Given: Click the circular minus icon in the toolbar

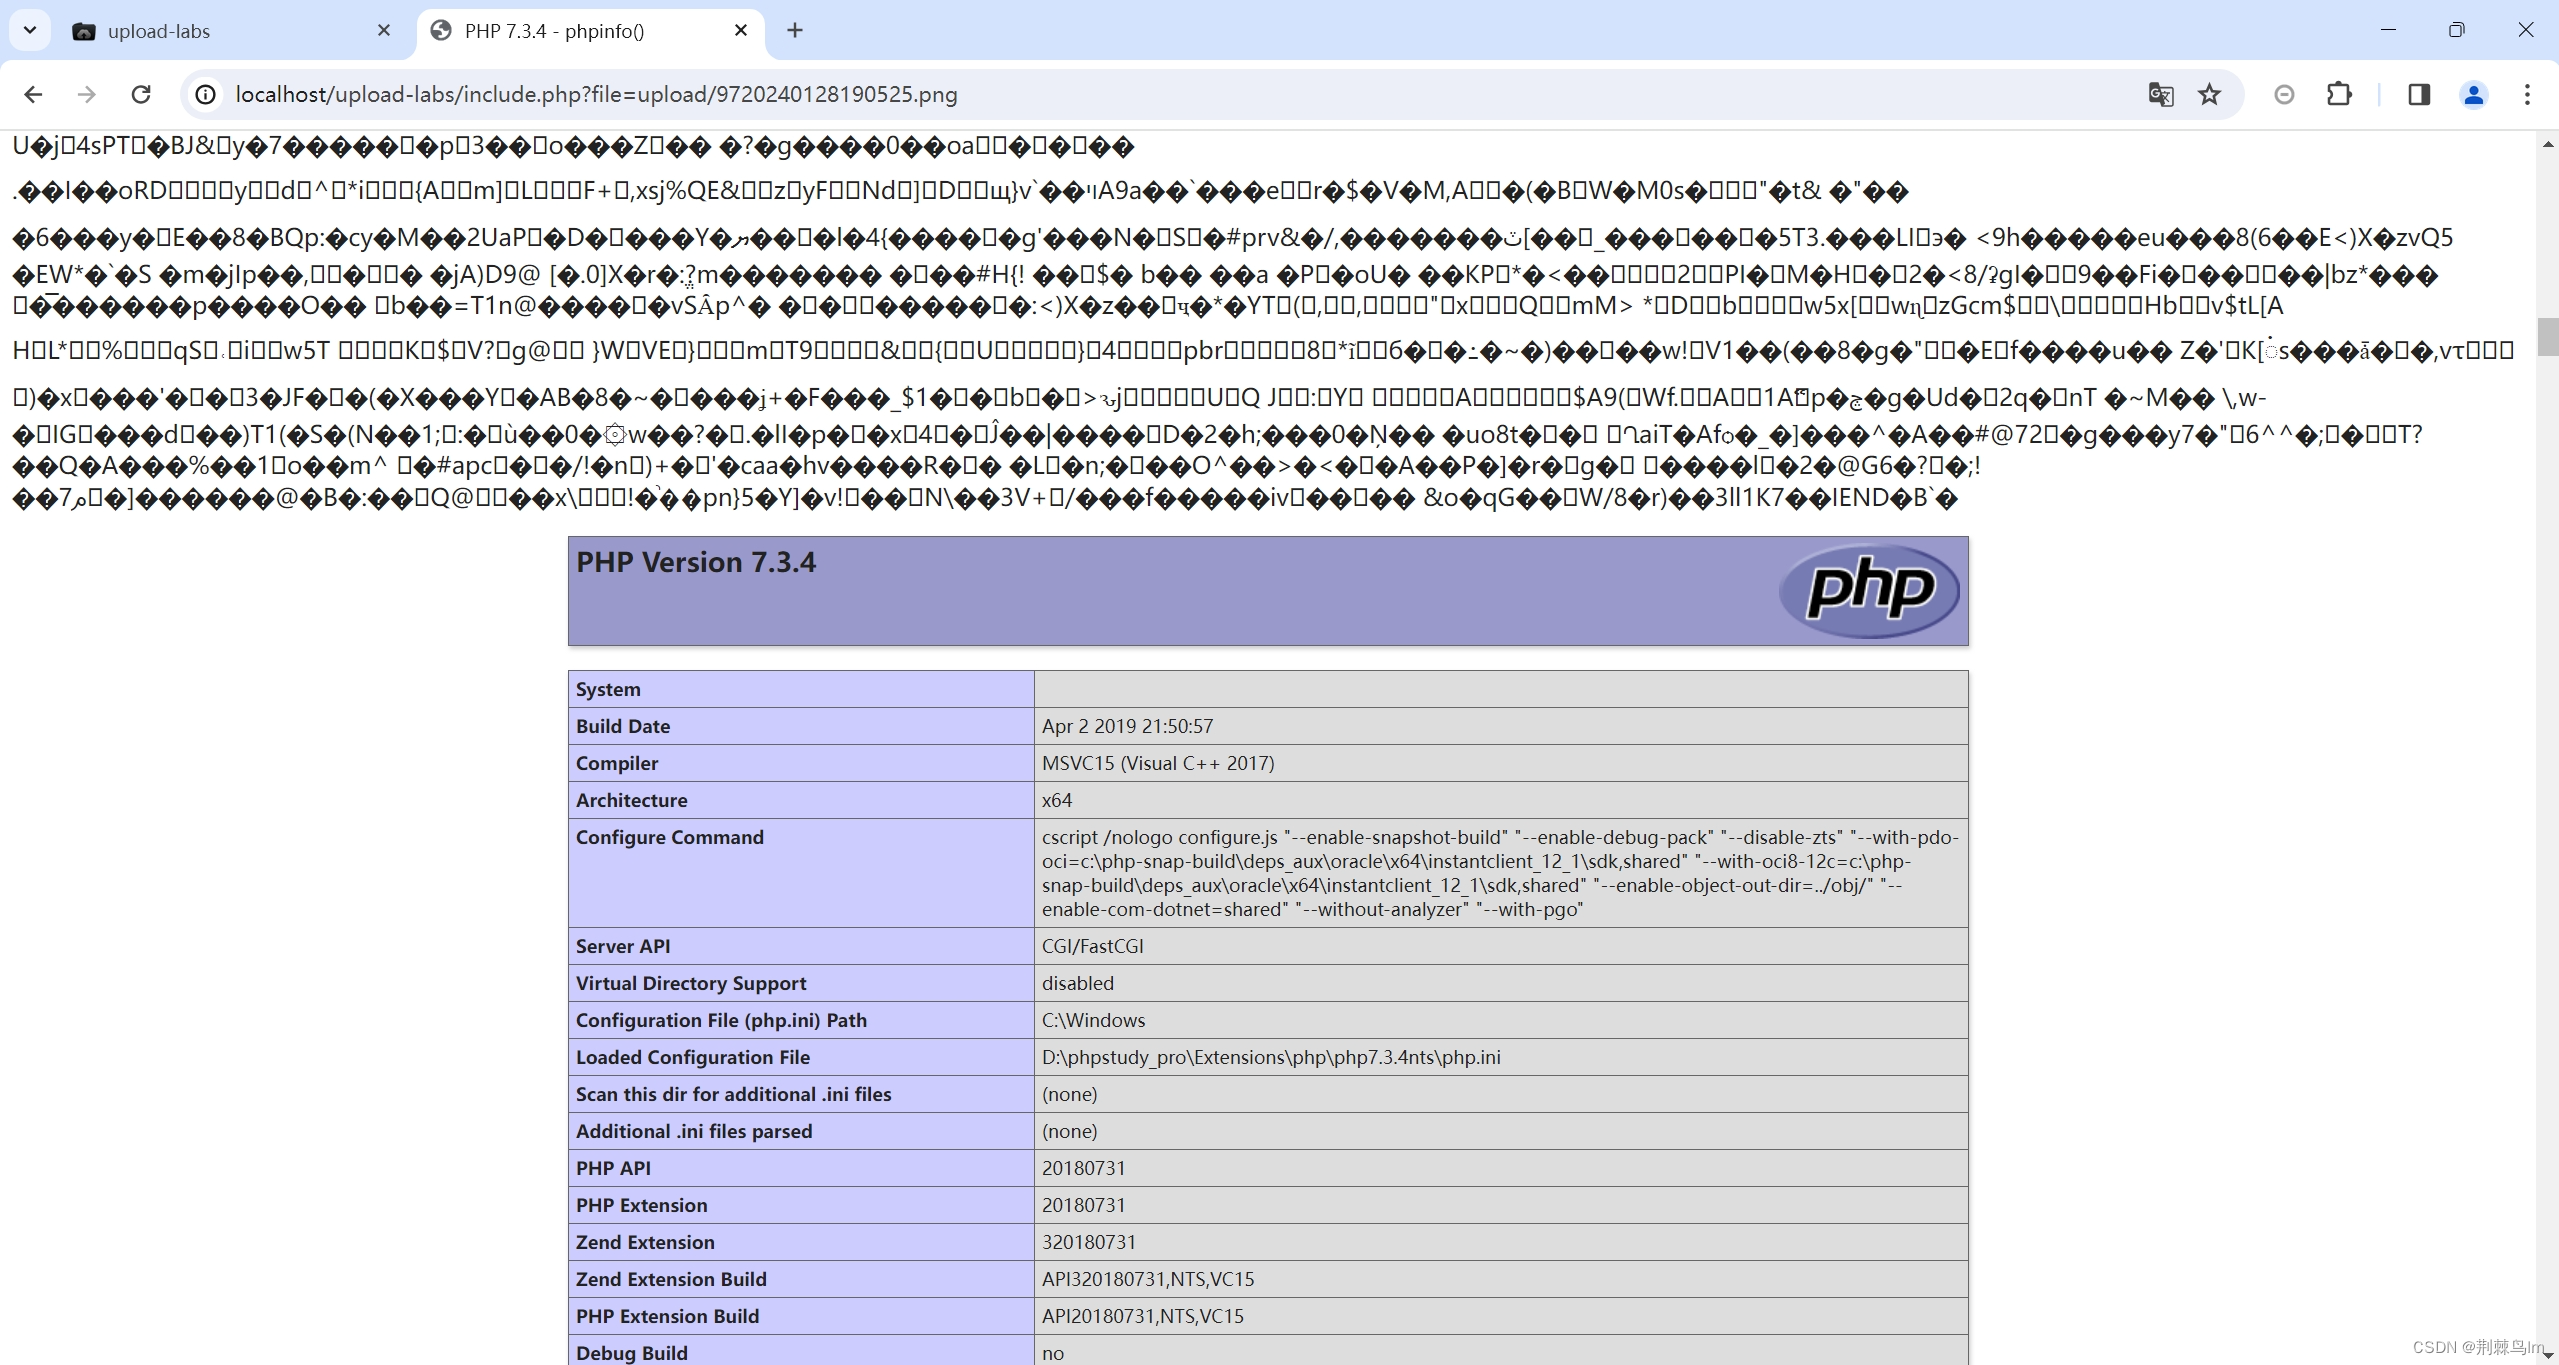Looking at the screenshot, I should (x=2284, y=94).
